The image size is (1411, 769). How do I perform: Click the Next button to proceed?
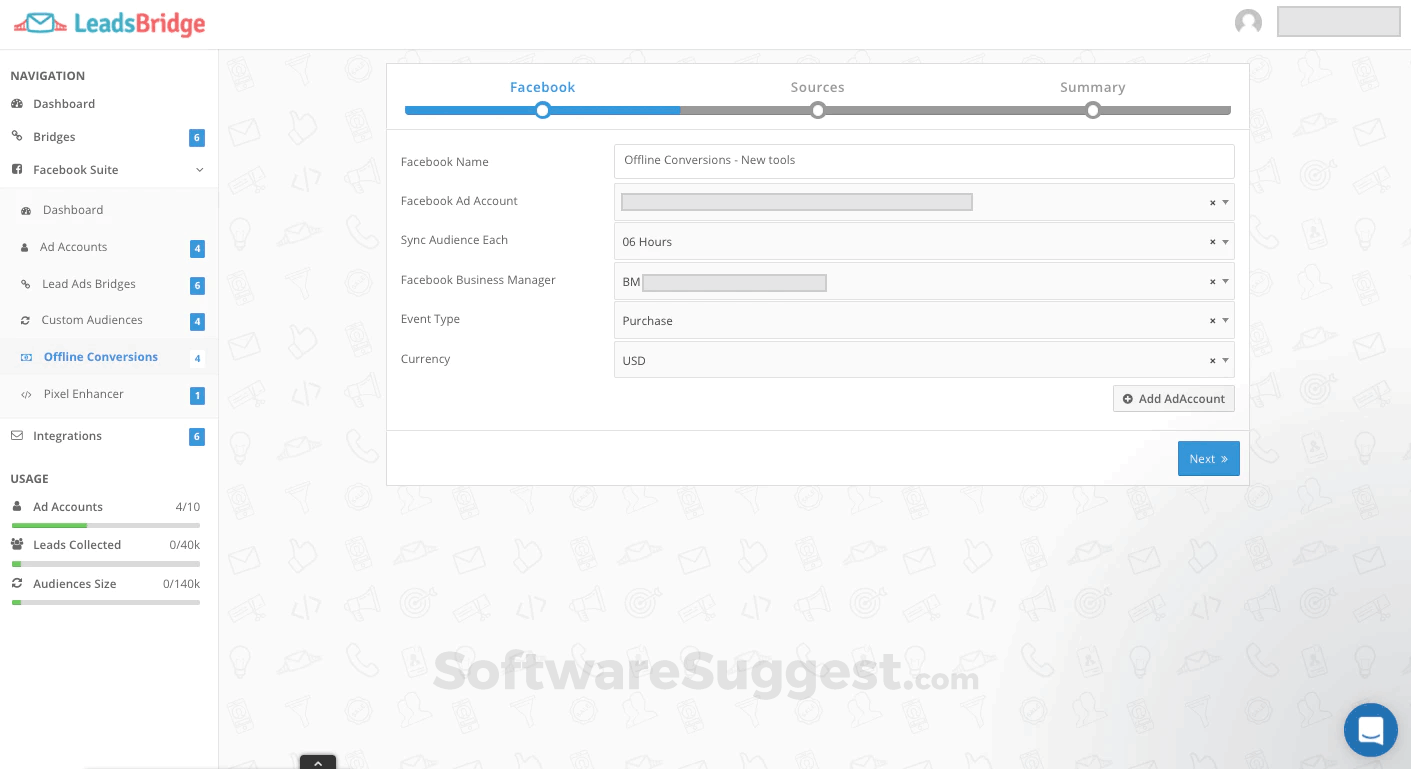[x=1208, y=458]
